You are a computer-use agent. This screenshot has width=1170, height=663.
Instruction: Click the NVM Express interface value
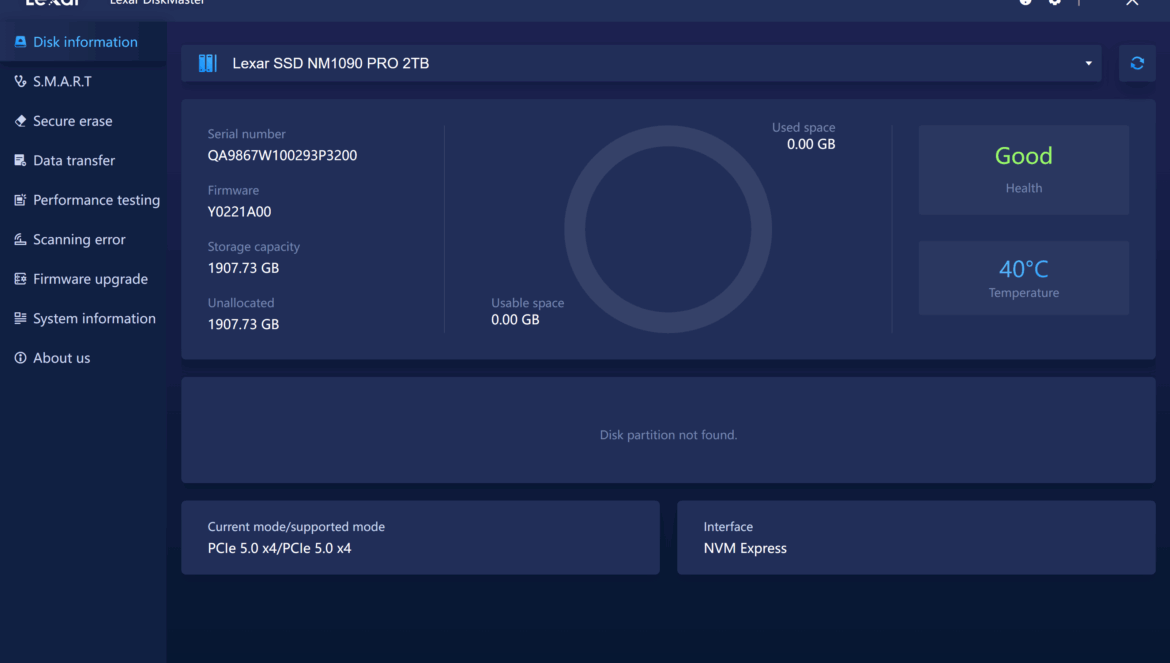(745, 548)
